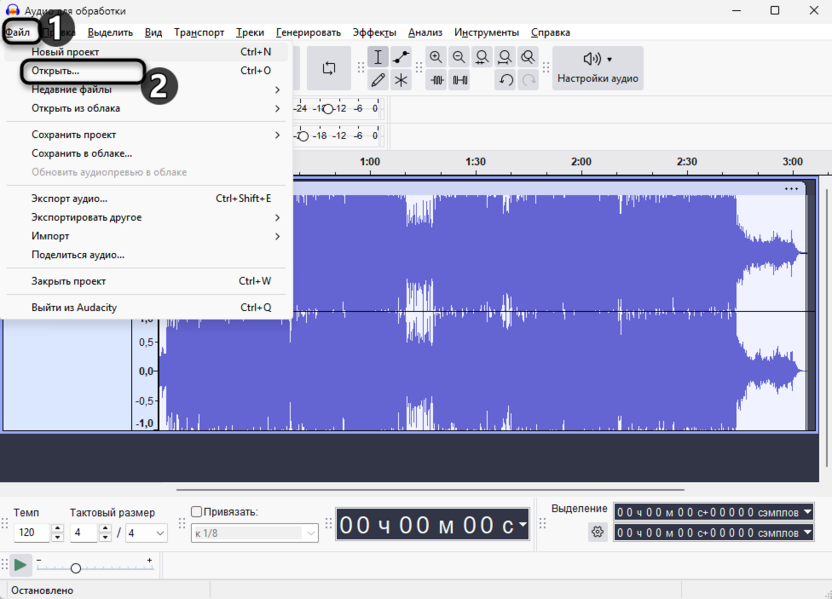The width and height of the screenshot is (832, 599).
Task: Click the 2:00 mark on timeline ruler
Action: [x=581, y=162]
